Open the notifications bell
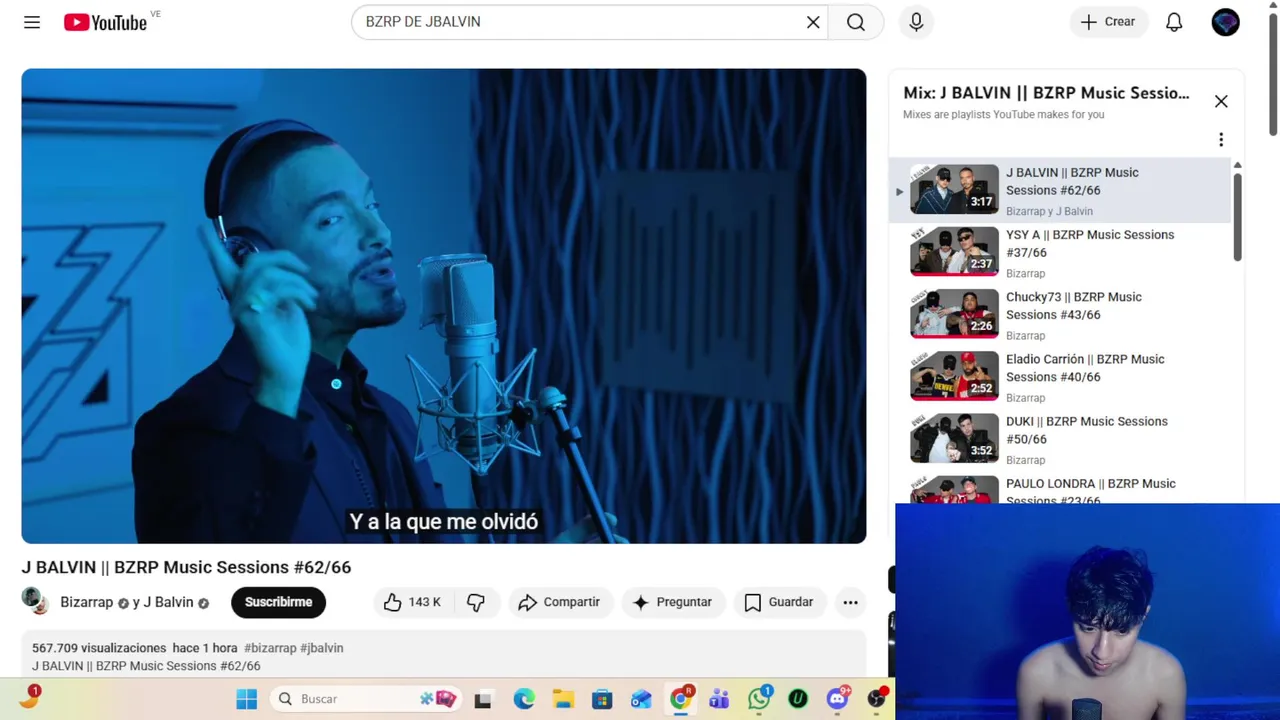This screenshot has width=1280, height=720. pos(1174,22)
